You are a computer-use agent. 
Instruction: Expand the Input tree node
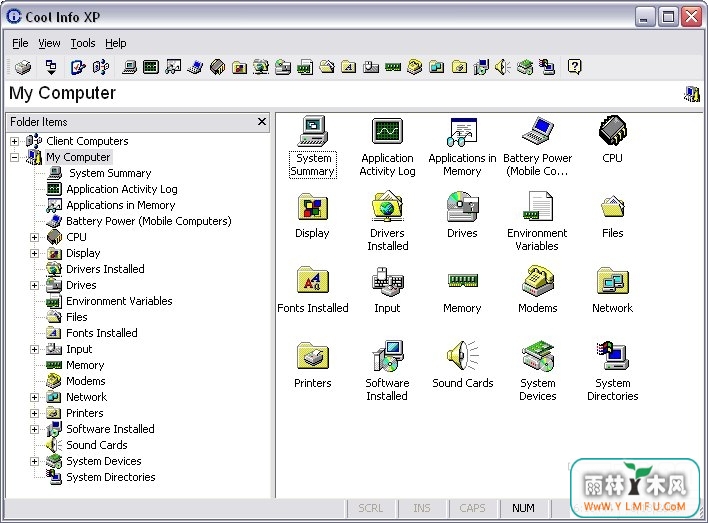(34, 350)
